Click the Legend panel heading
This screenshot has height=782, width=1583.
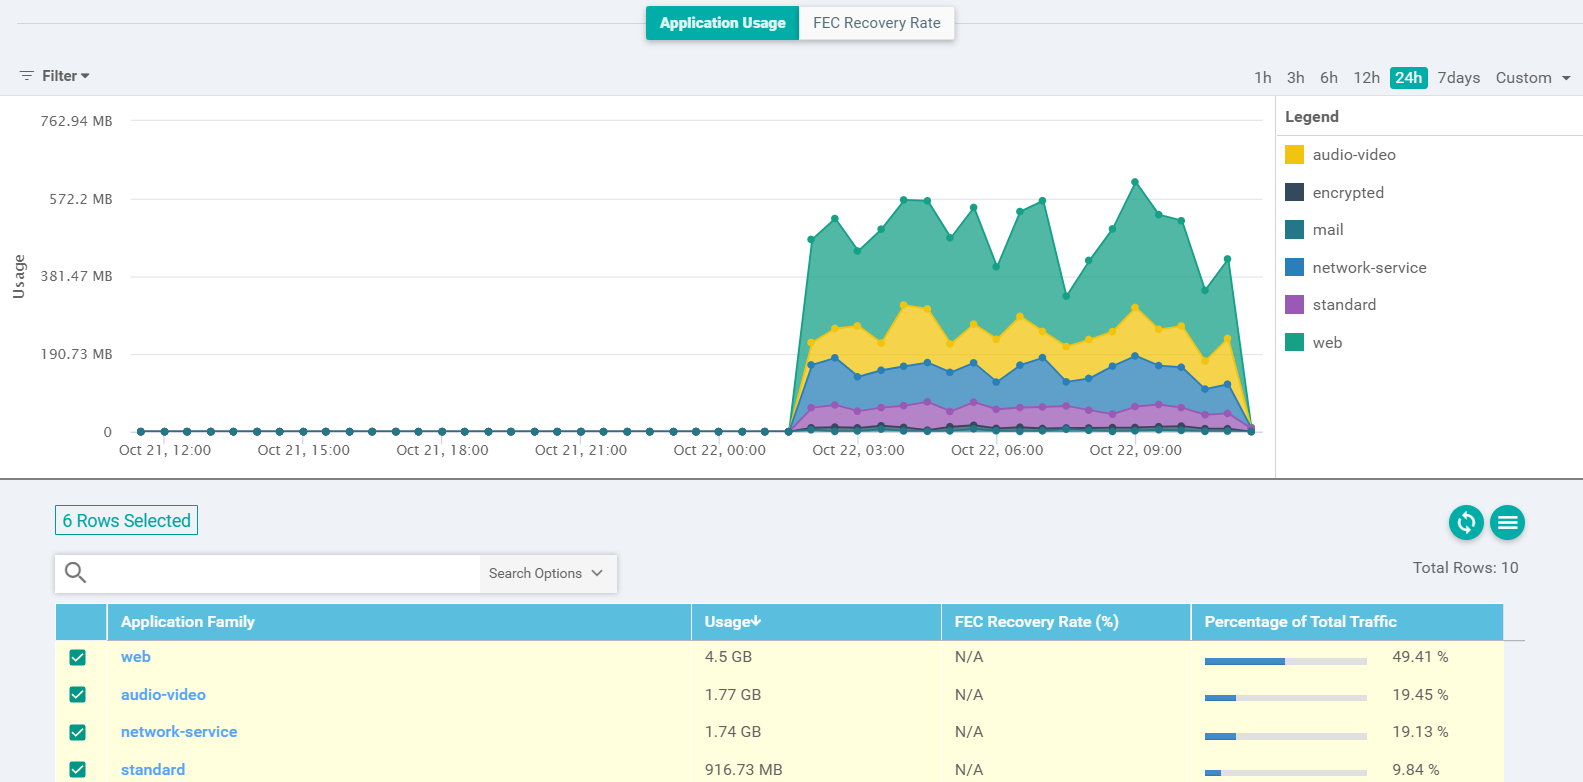1312,117
